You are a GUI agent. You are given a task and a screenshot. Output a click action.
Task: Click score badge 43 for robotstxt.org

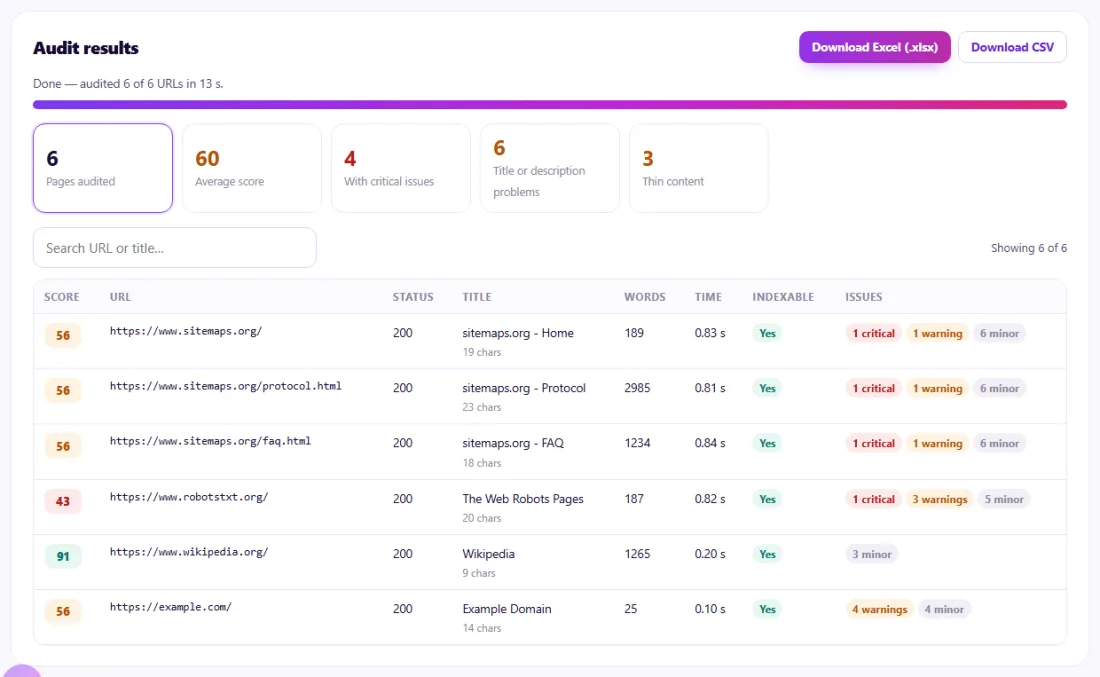click(x=62, y=501)
